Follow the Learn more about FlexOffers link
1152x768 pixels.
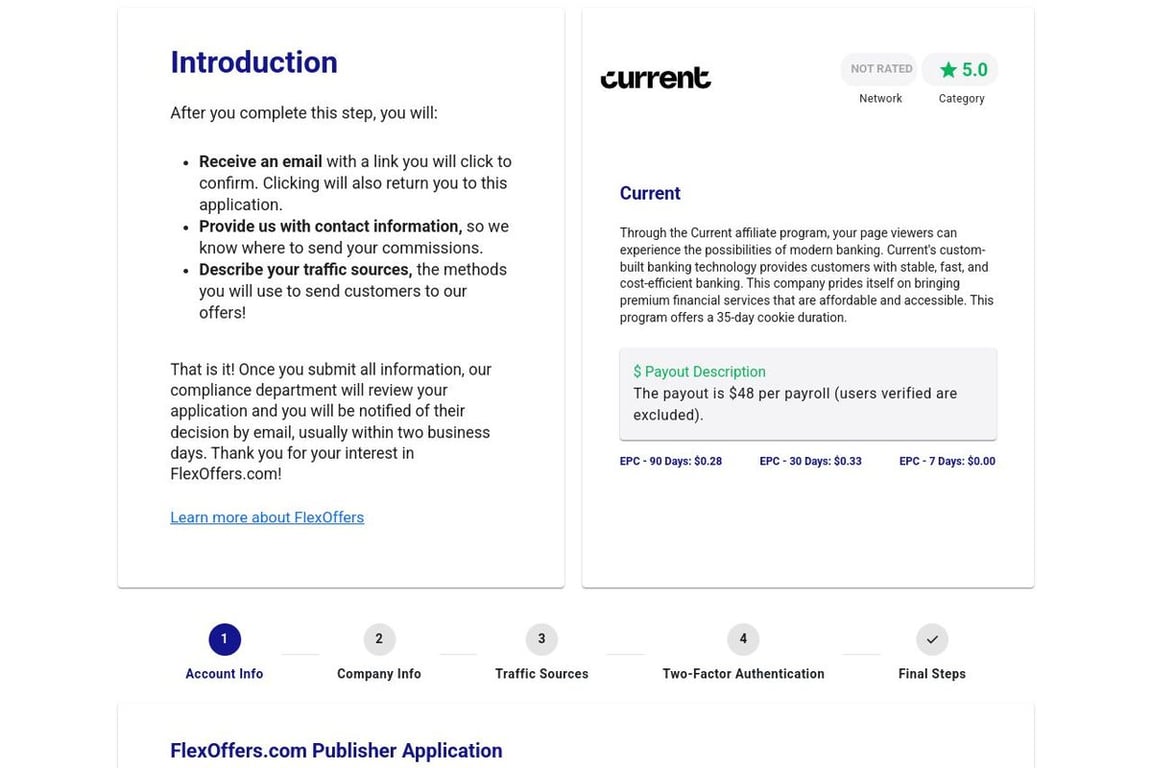[267, 517]
